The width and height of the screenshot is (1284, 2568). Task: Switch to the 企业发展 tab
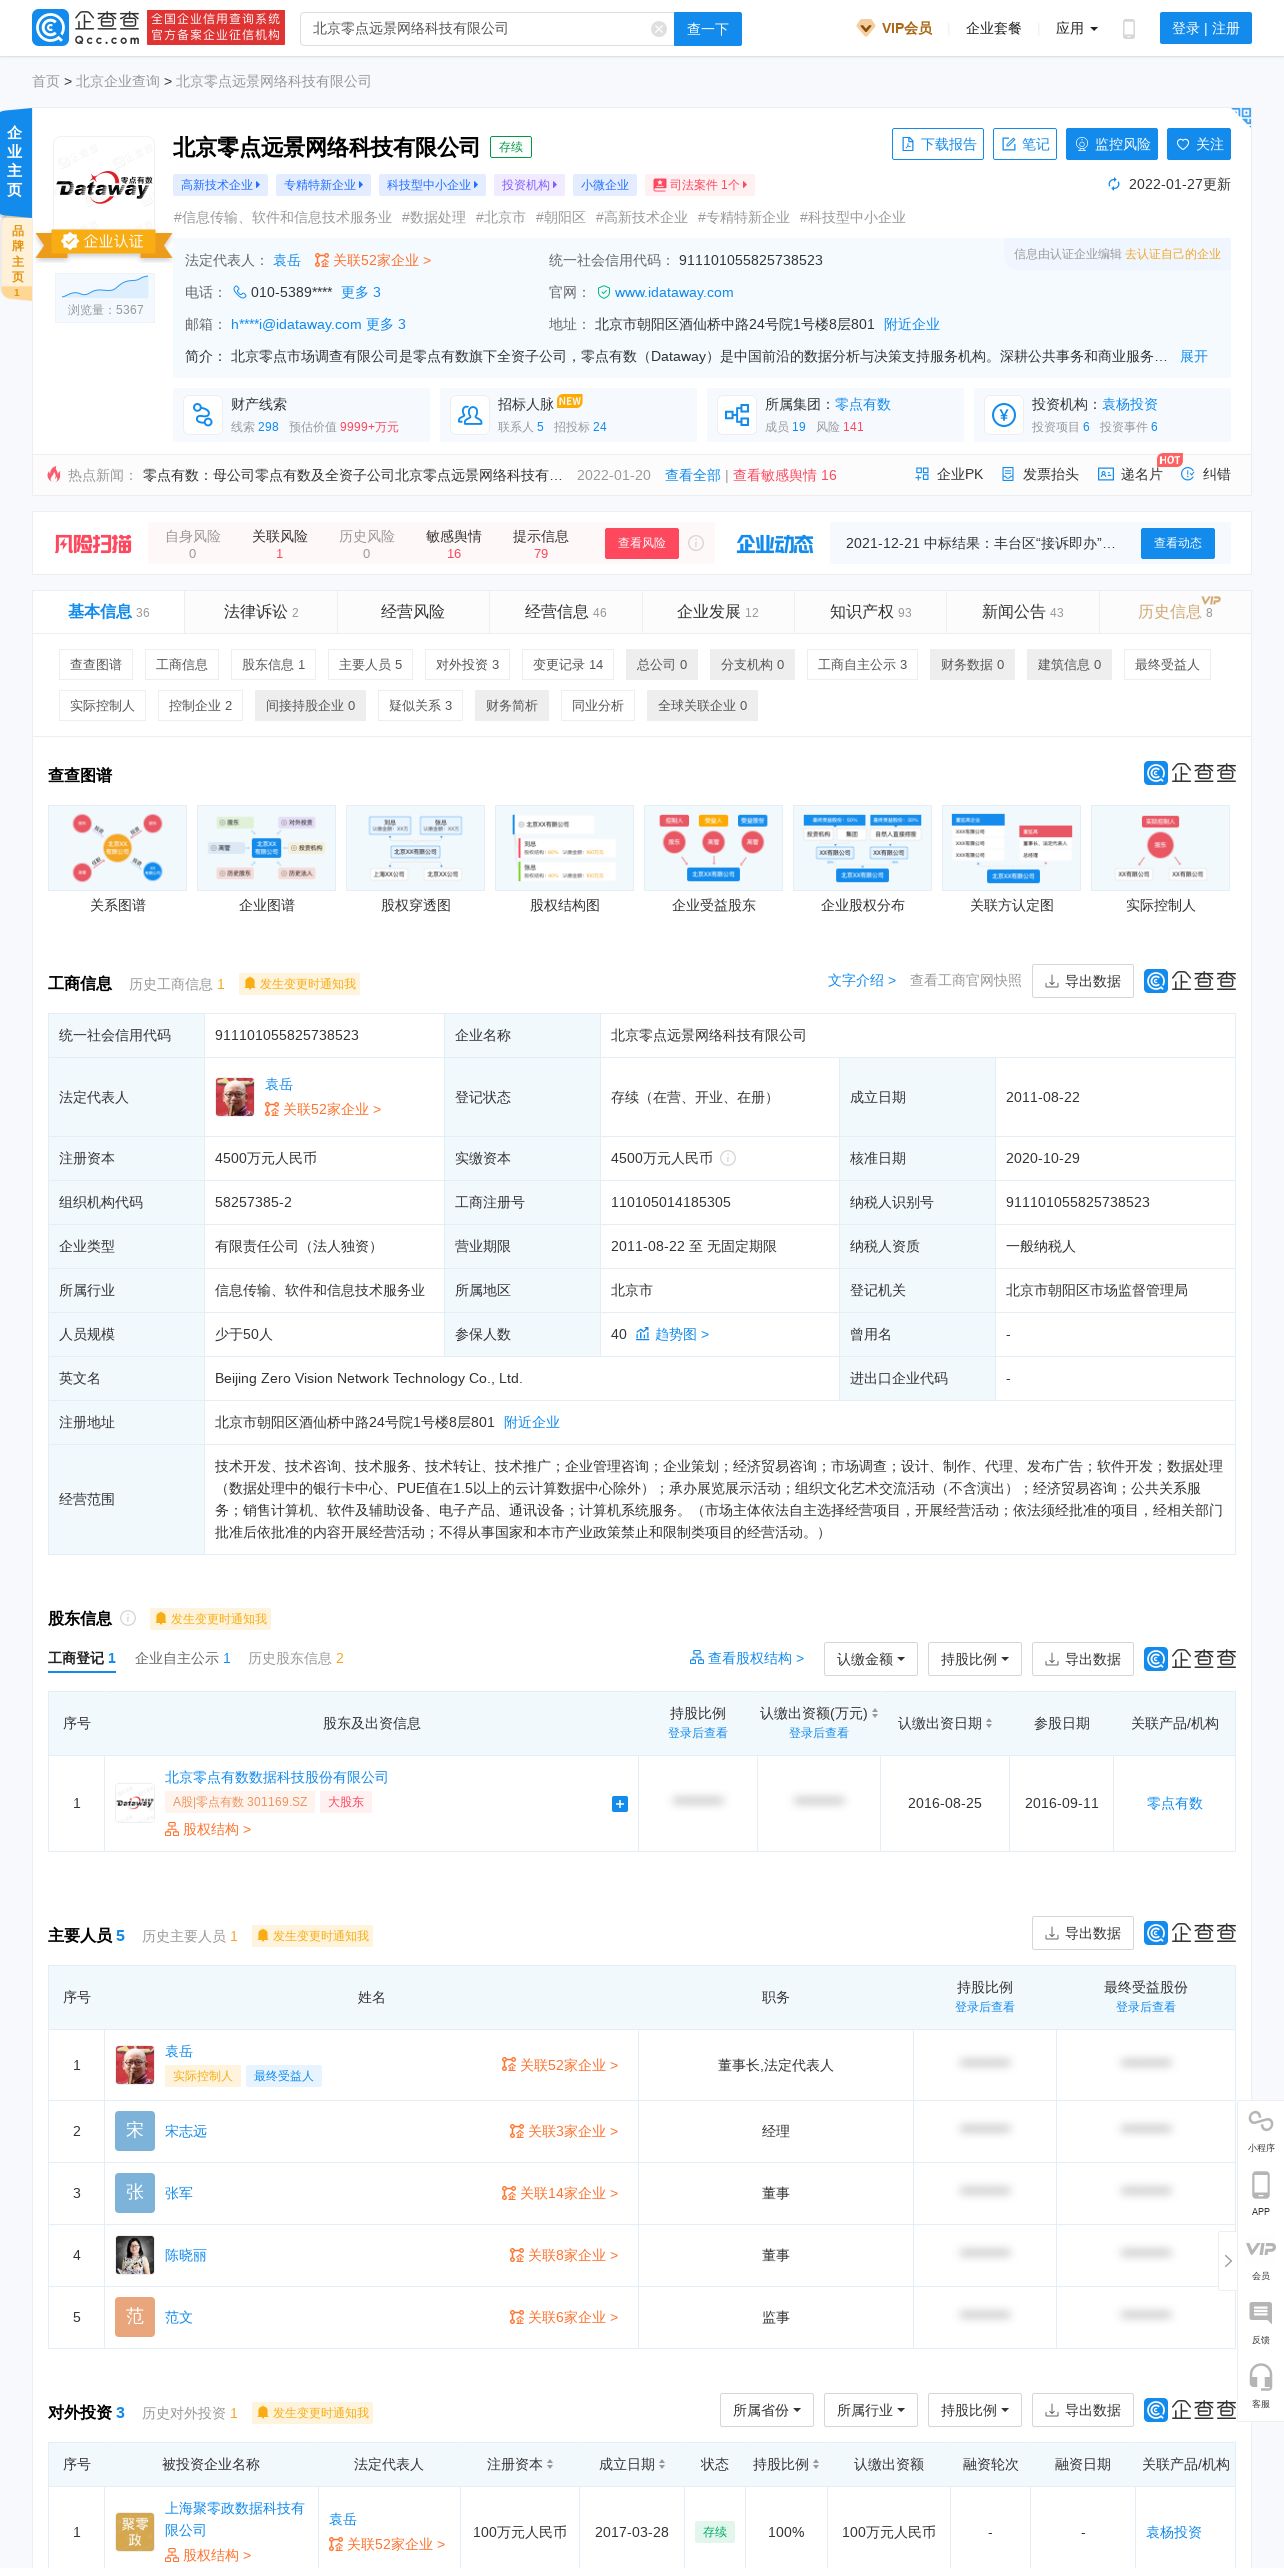coord(718,612)
